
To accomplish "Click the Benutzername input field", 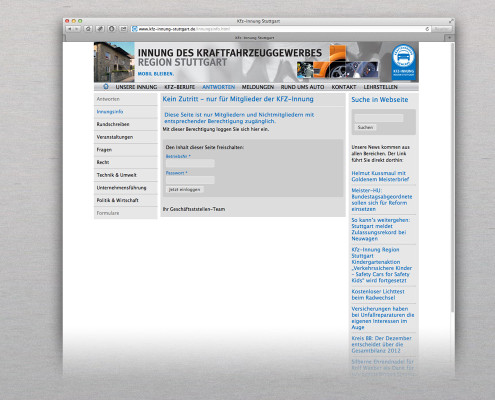I will click(190, 163).
